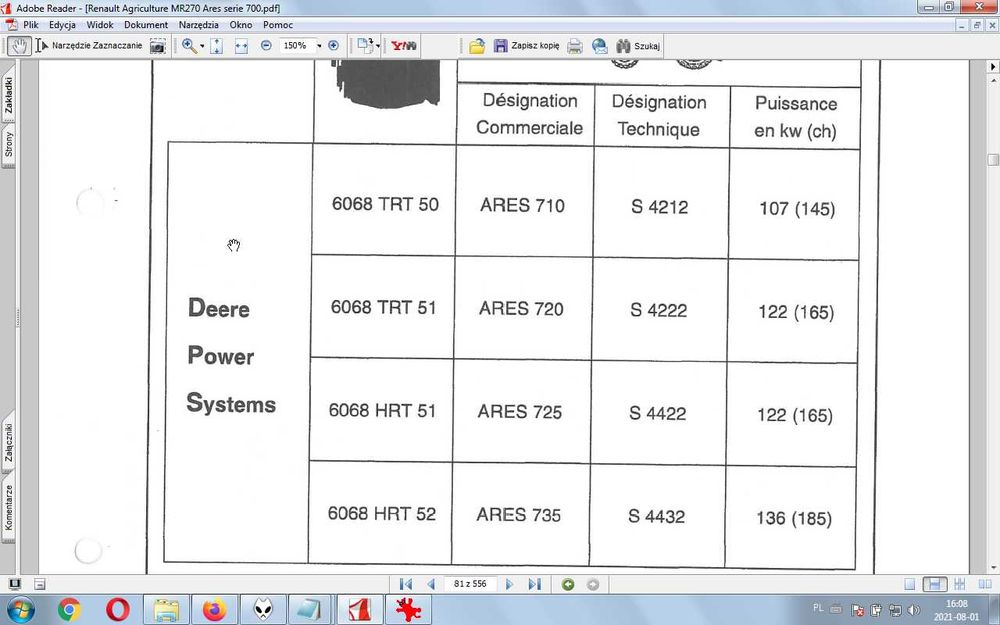Click the Yahoo search toolbar icon
Viewport: 1000px width, 625px height.
404,45
